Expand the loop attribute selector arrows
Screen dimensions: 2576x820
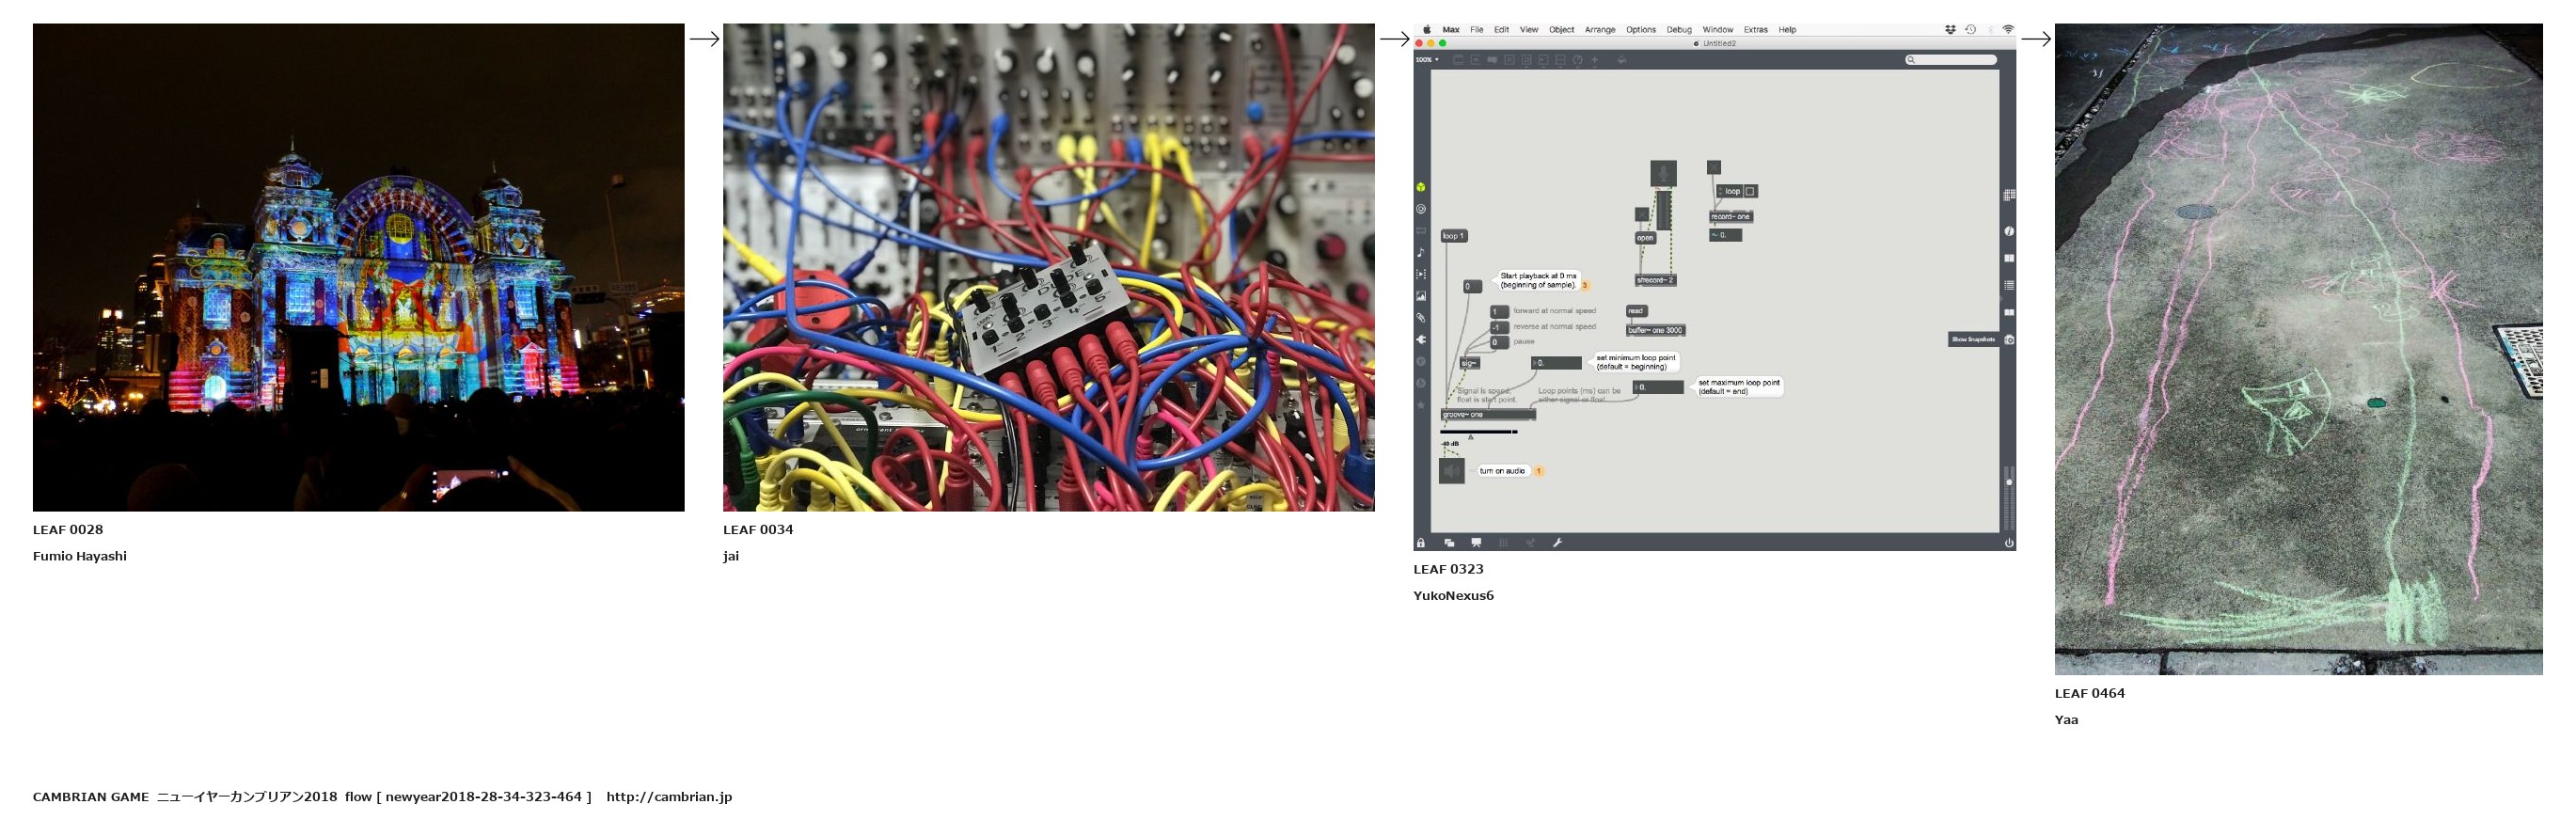pos(1720,191)
